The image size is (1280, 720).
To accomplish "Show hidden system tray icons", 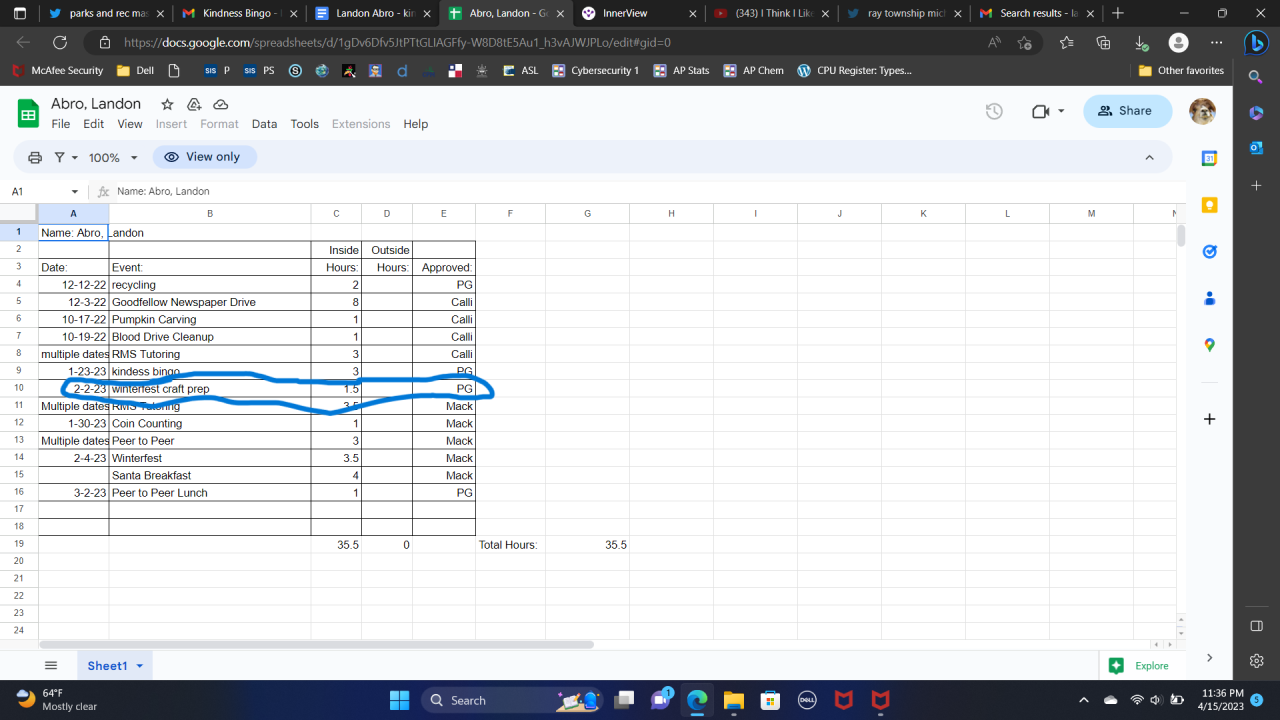I will 1083,700.
